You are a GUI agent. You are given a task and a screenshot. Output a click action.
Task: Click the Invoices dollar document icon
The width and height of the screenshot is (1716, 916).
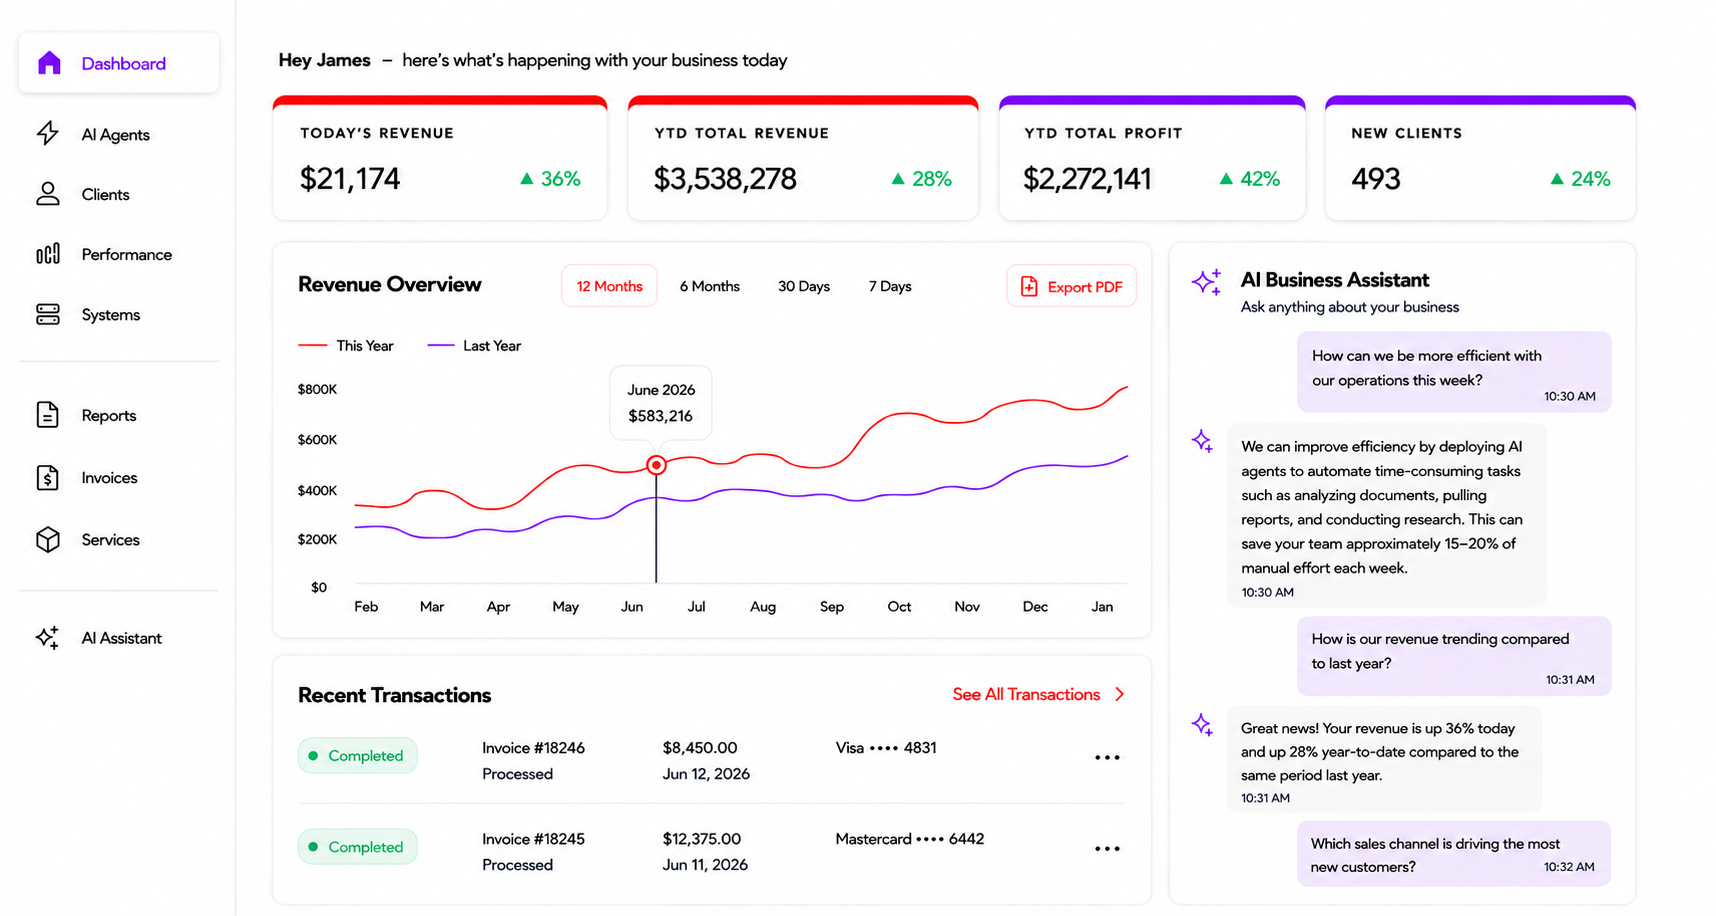48,477
